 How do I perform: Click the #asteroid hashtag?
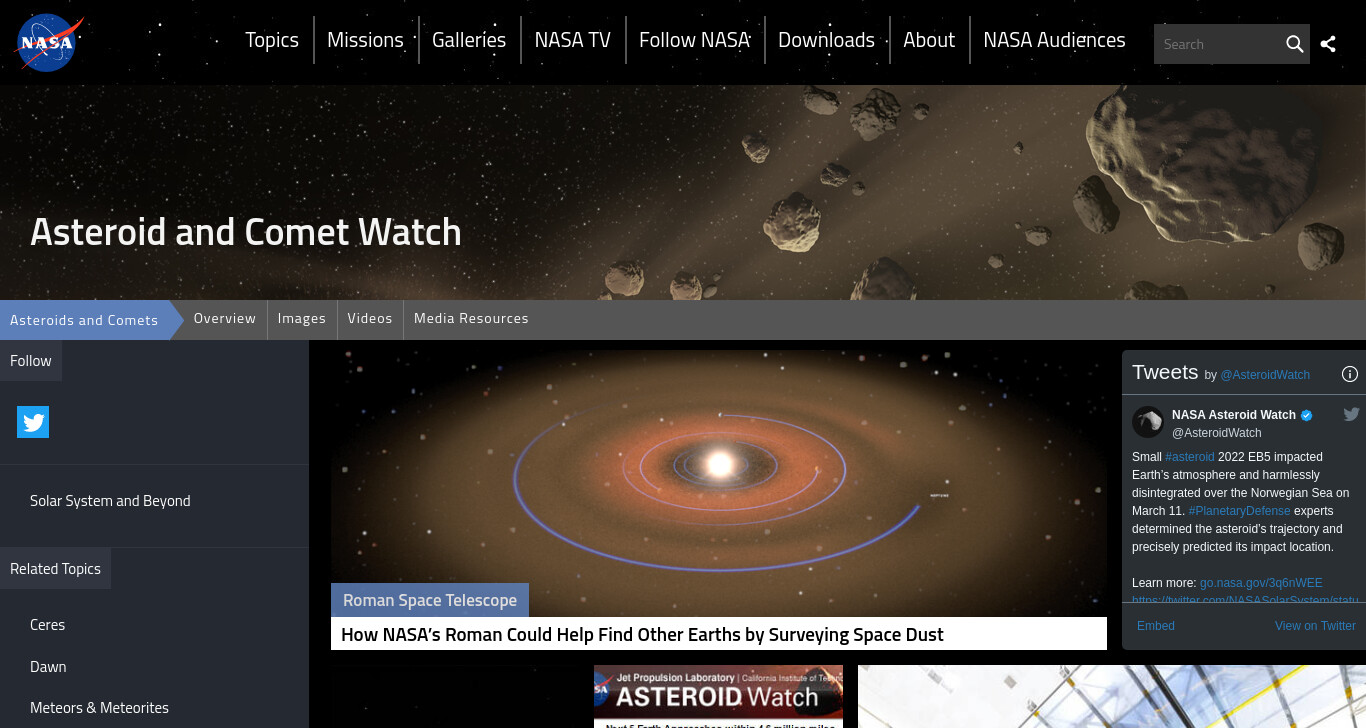click(1190, 457)
